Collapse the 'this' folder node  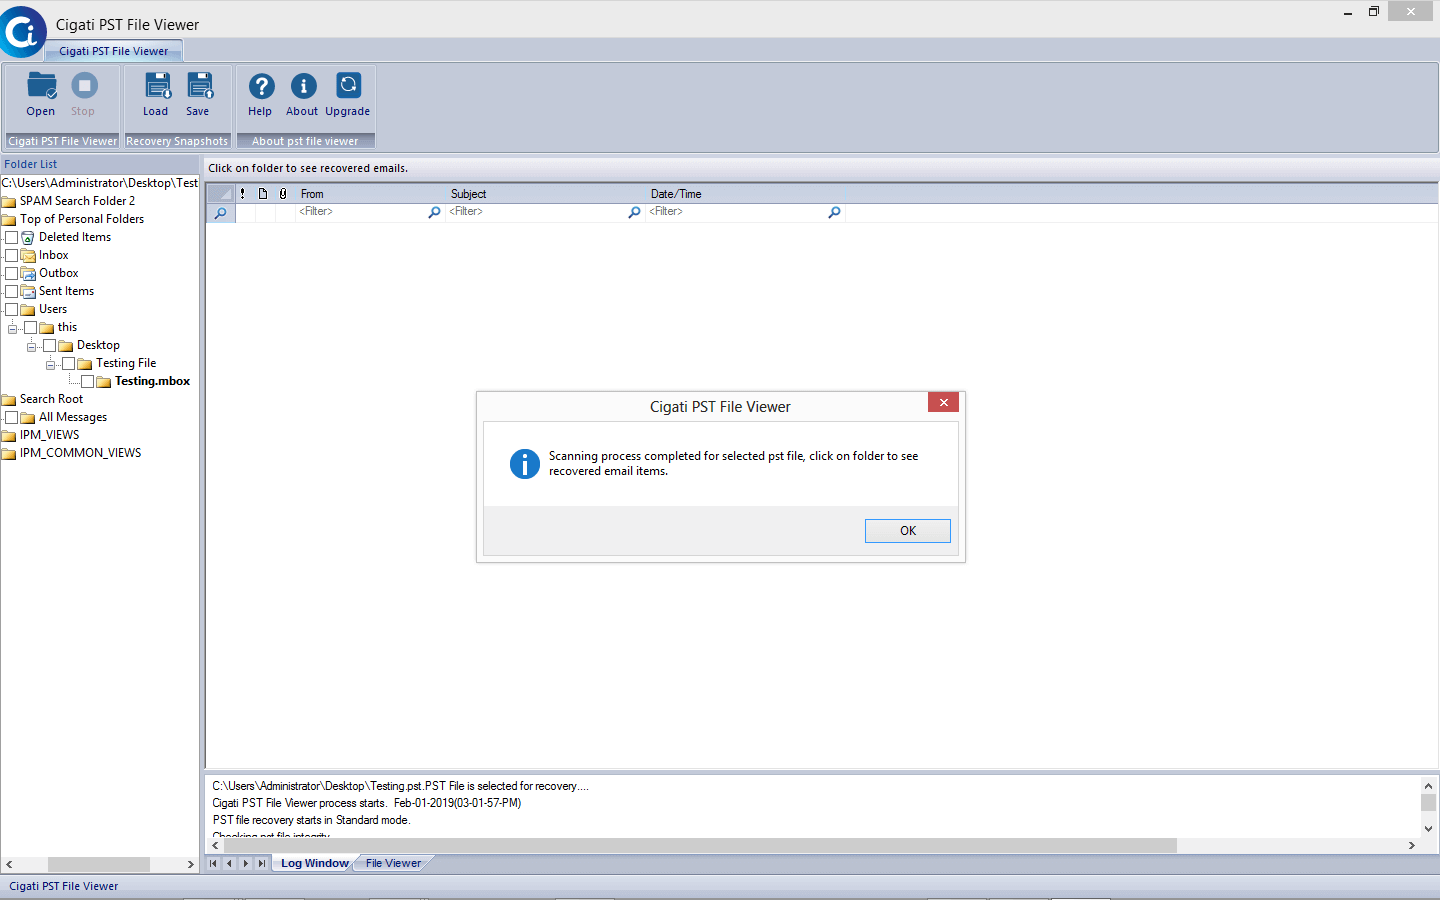pos(12,328)
